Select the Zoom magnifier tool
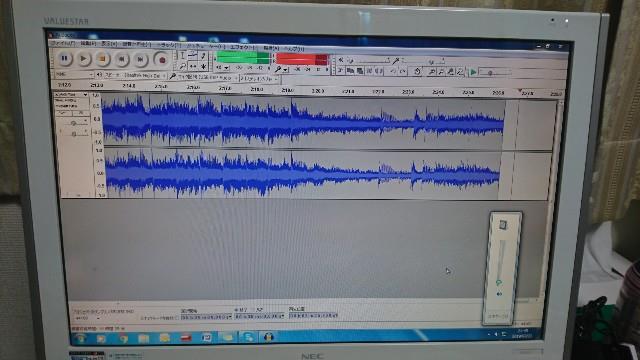 click(182, 66)
